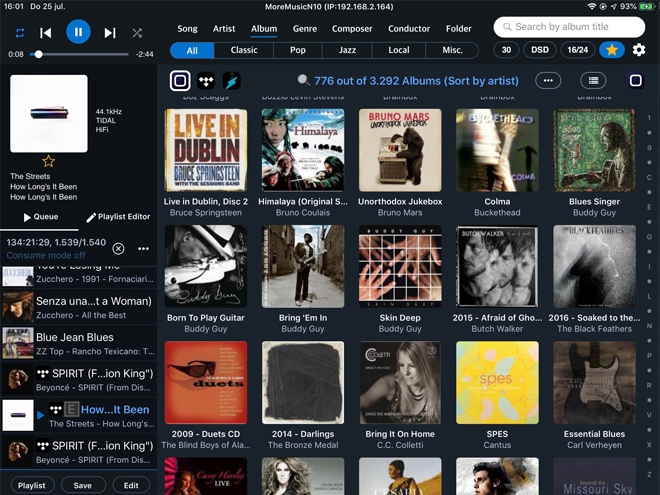Select Senza una...t a Woman) queue item
This screenshot has width=660, height=495.
(78, 307)
